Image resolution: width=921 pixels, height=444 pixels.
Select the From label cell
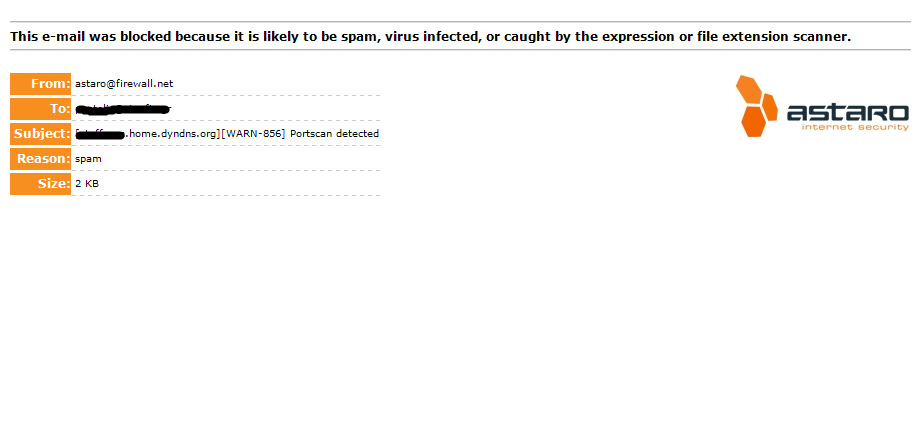point(41,84)
